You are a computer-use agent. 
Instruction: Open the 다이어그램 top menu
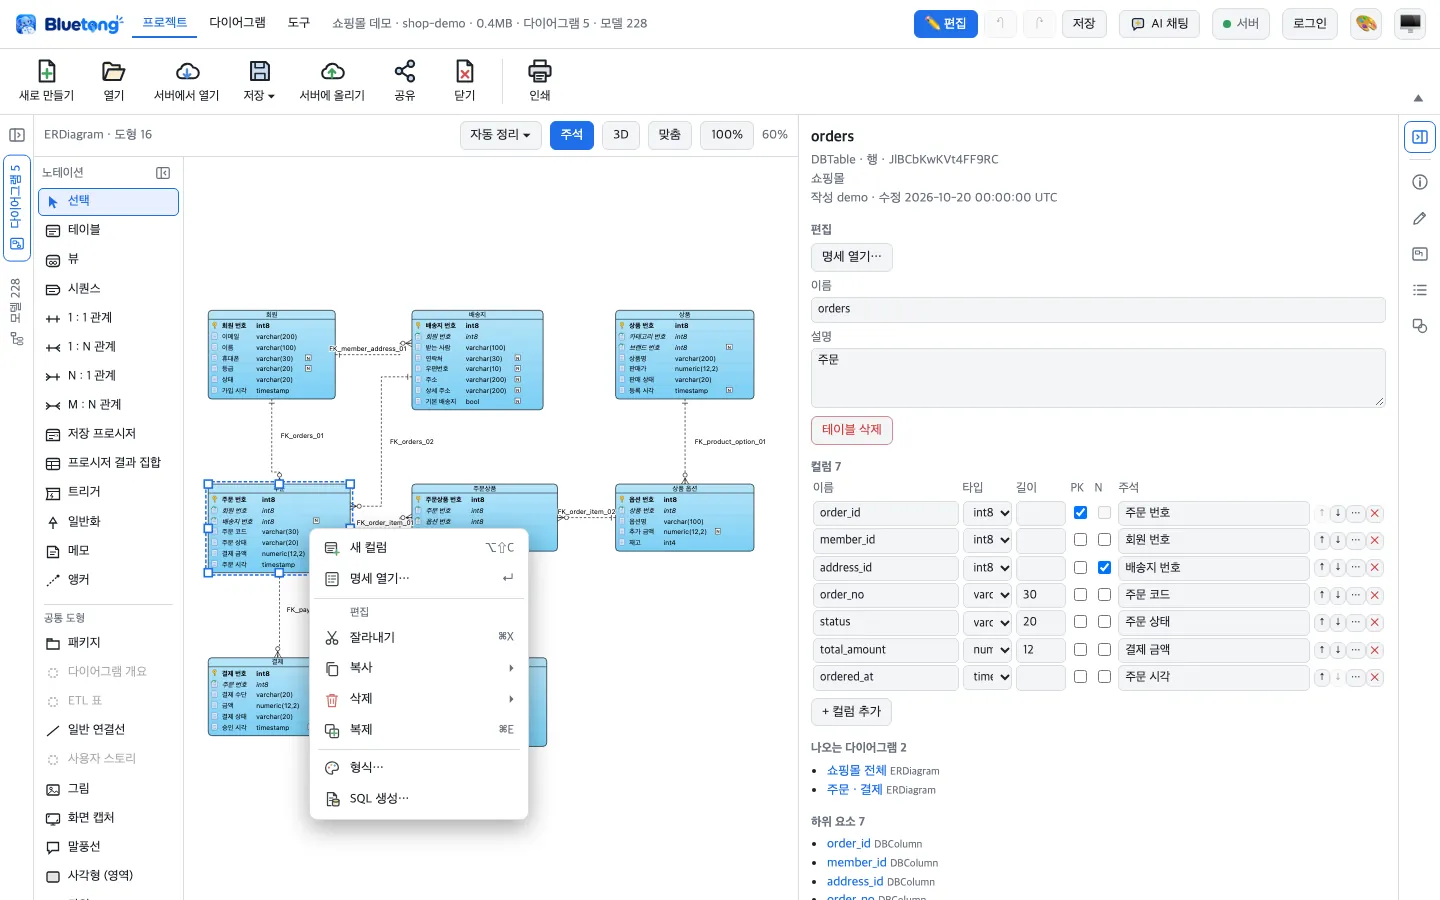[x=237, y=22]
